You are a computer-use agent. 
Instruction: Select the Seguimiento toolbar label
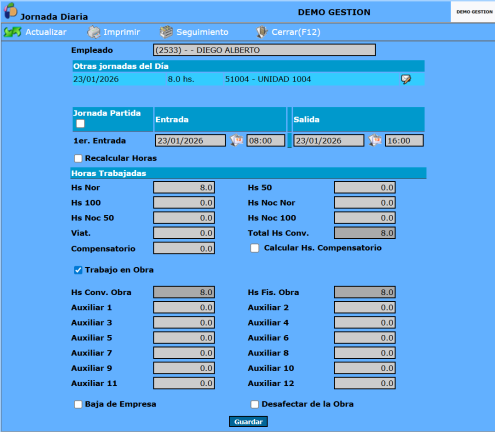click(202, 32)
